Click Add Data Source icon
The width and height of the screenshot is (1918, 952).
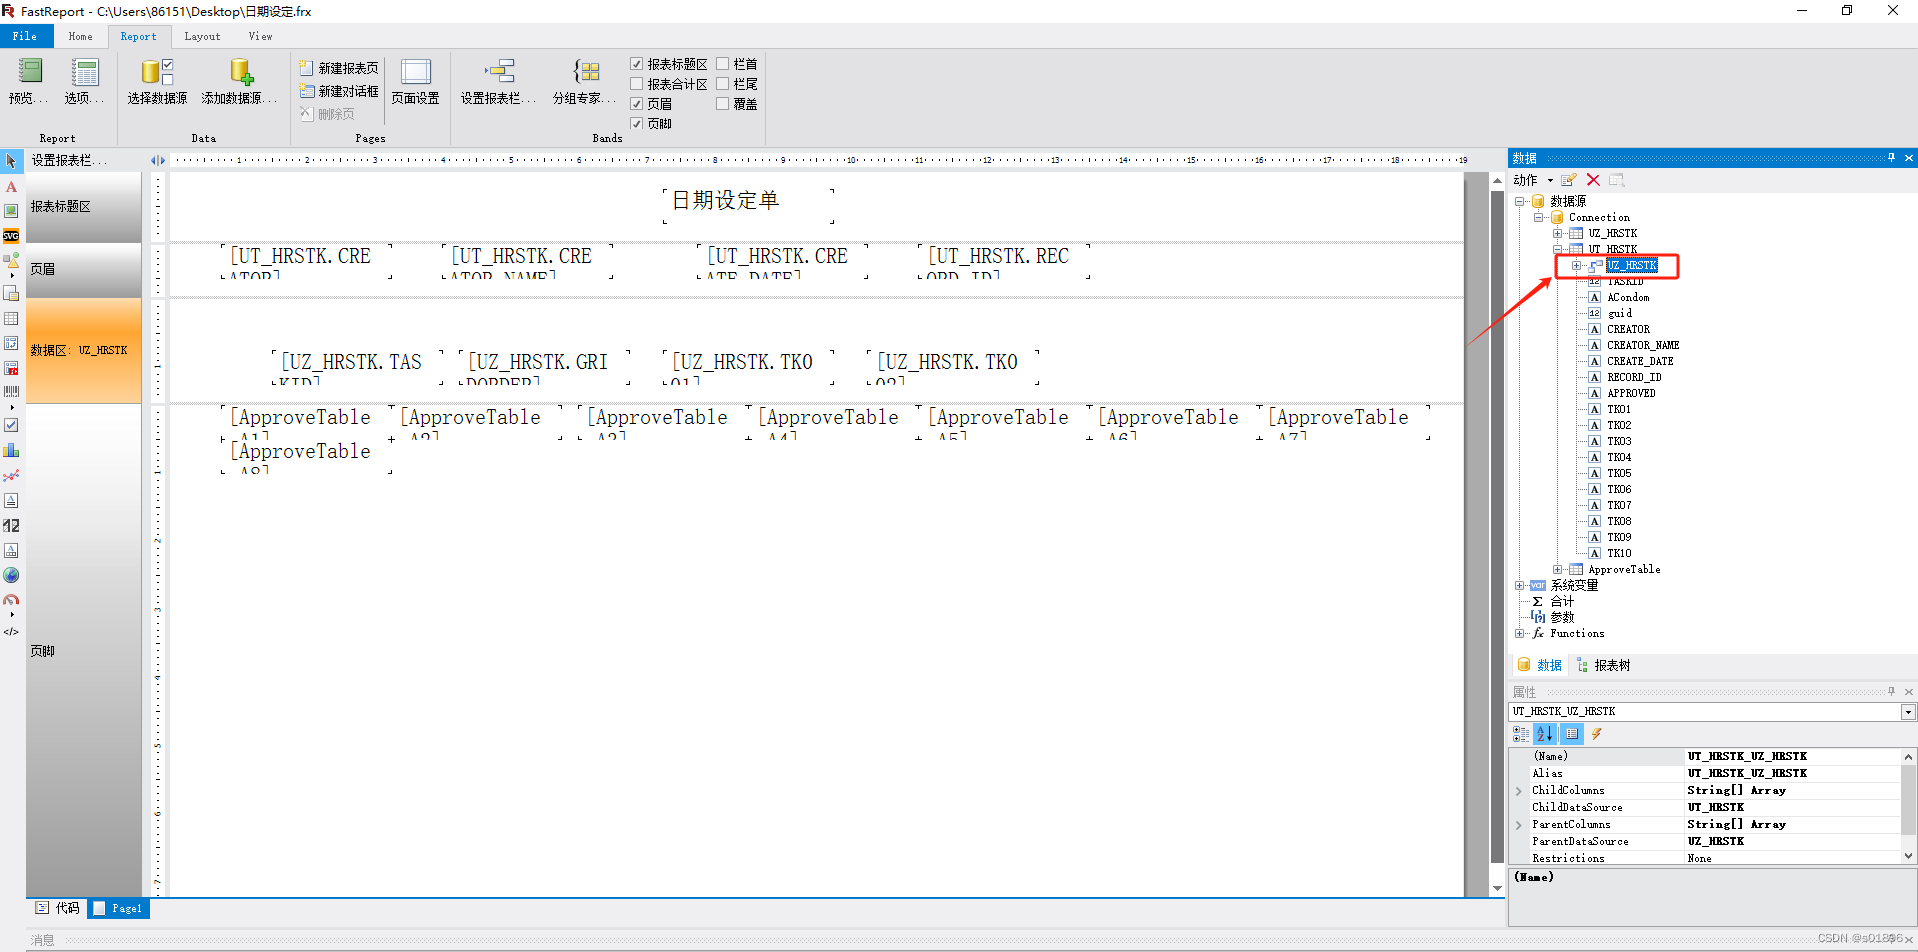click(x=241, y=71)
